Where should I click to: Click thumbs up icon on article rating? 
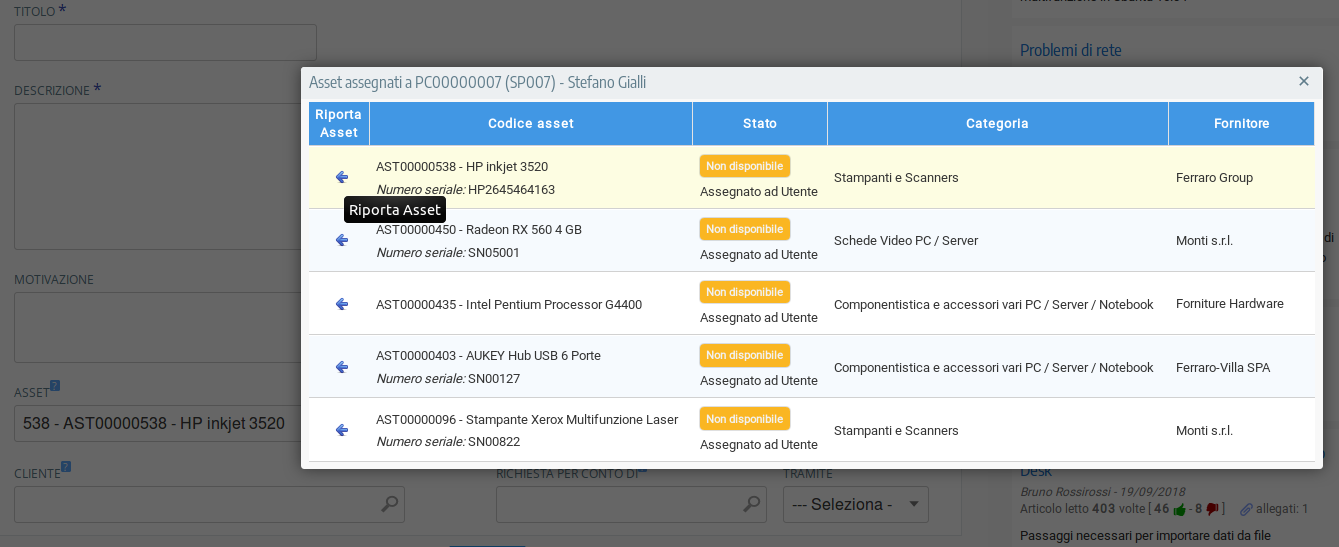pyautogui.click(x=1180, y=509)
